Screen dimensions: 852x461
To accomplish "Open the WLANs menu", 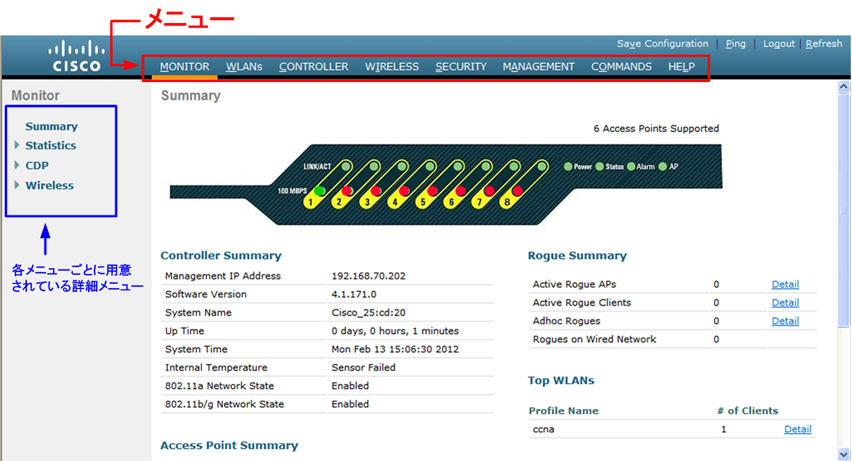I will [x=244, y=67].
